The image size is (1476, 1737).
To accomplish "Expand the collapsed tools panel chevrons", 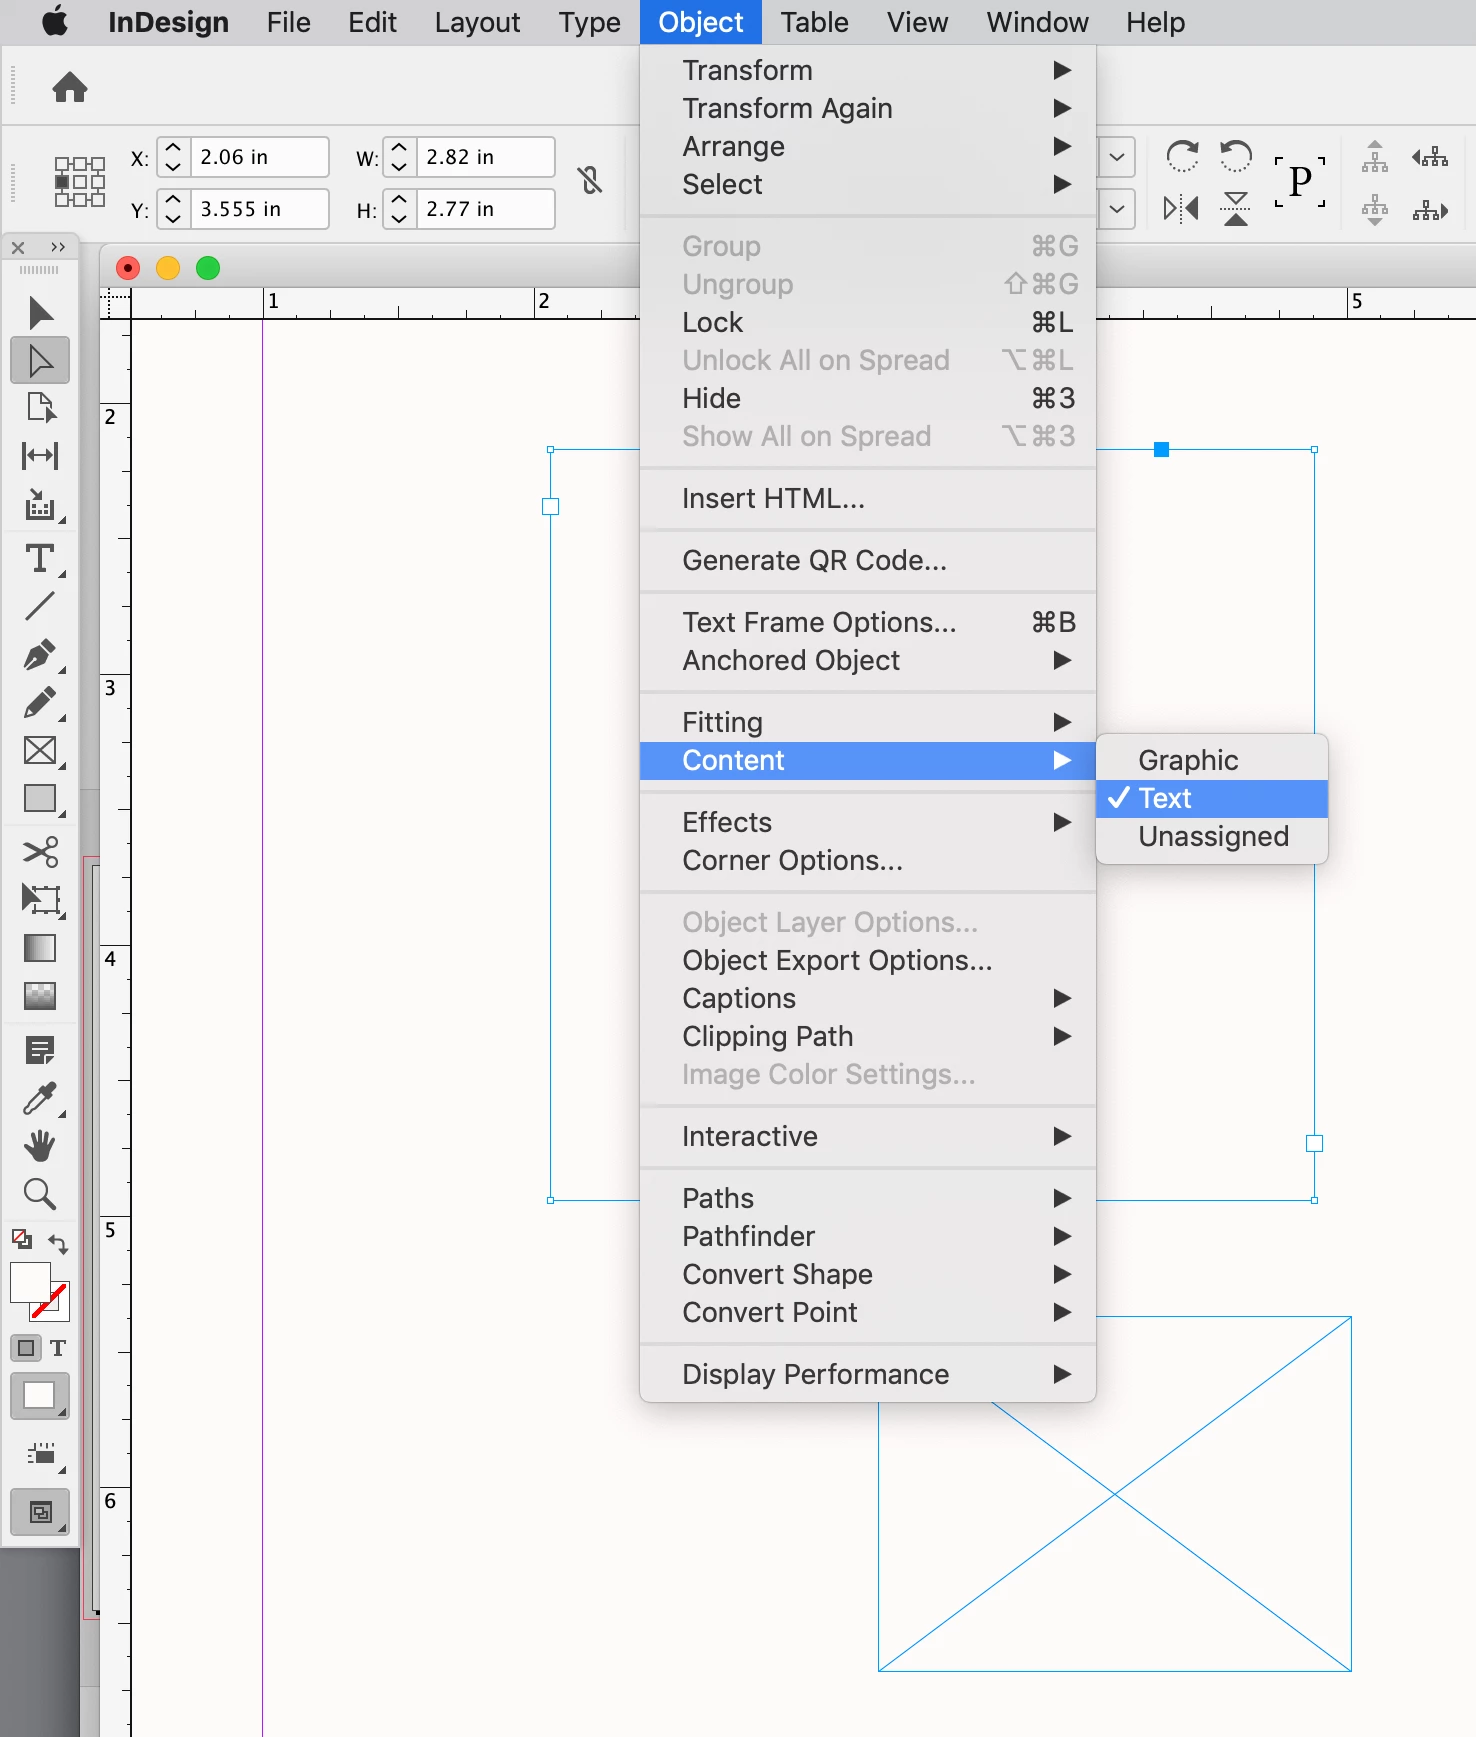I will point(58,247).
